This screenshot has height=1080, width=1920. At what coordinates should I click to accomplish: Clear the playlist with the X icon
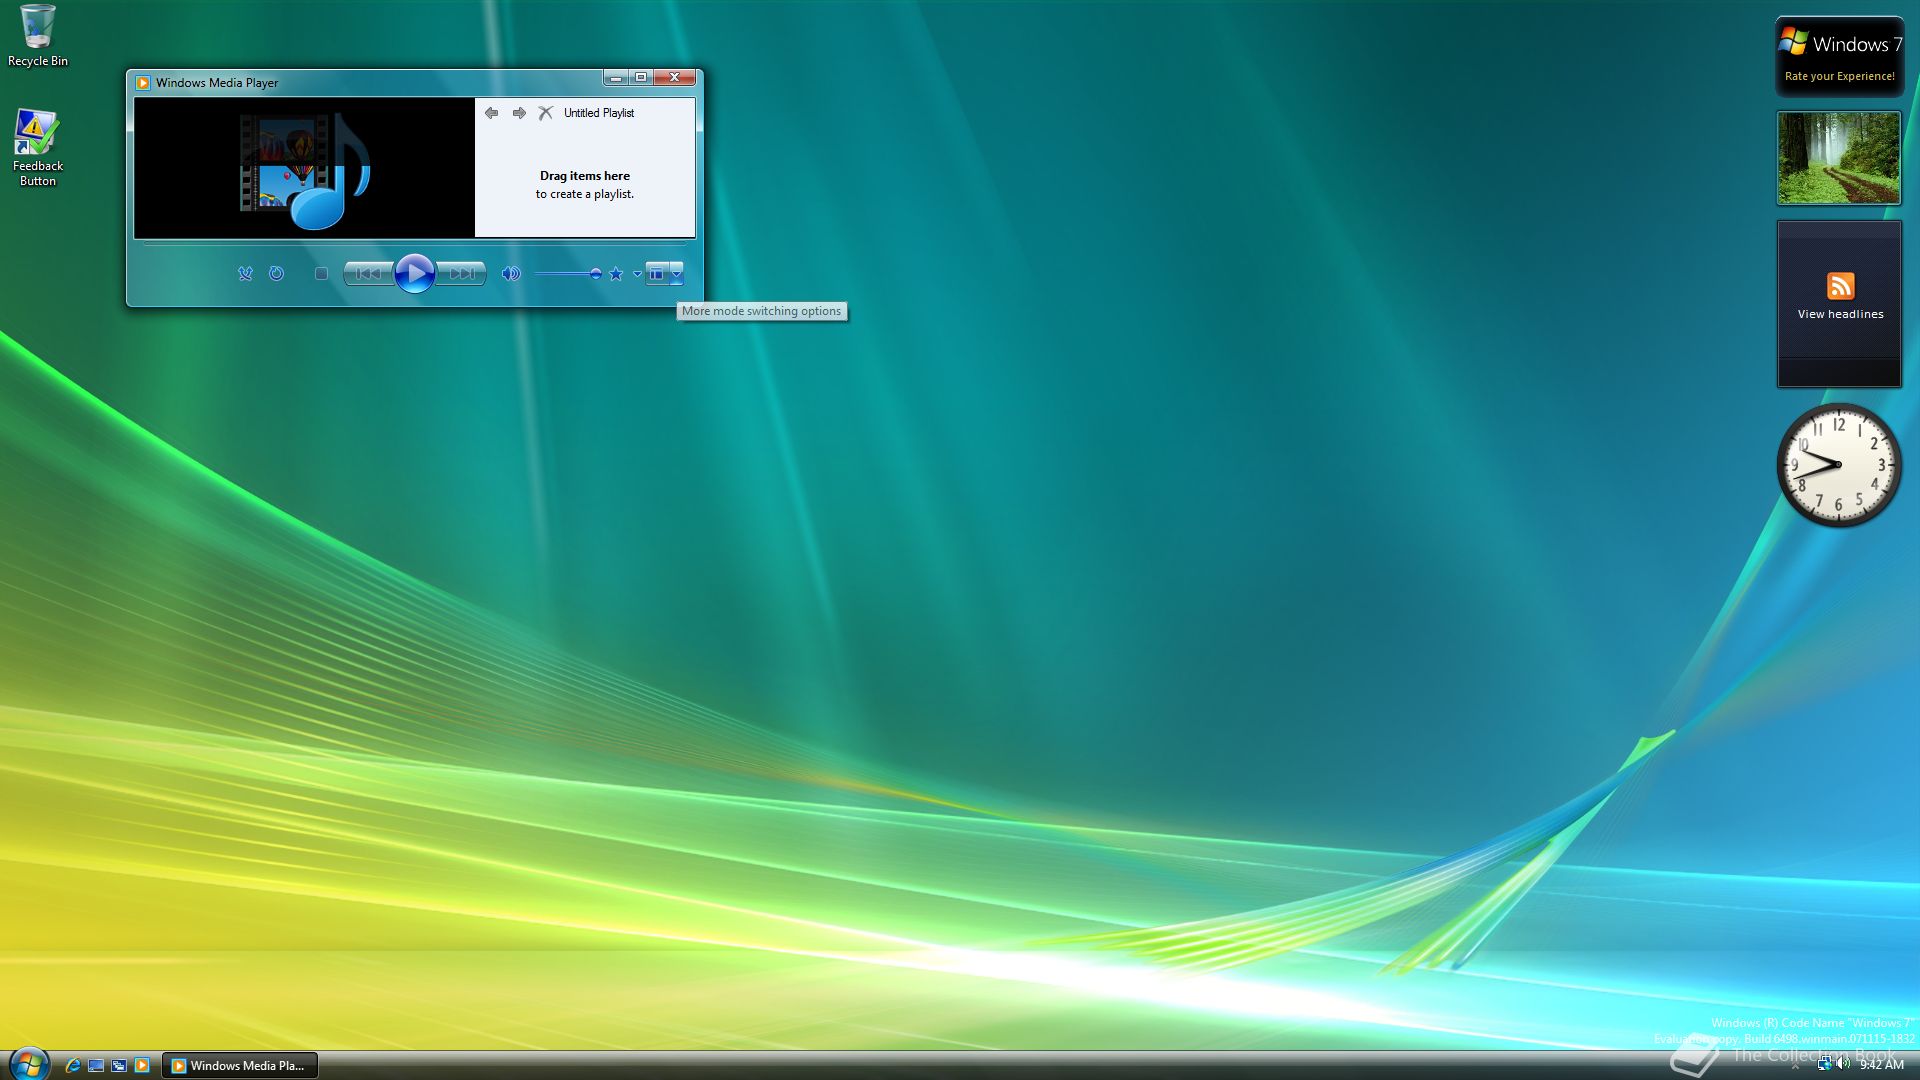[545, 113]
